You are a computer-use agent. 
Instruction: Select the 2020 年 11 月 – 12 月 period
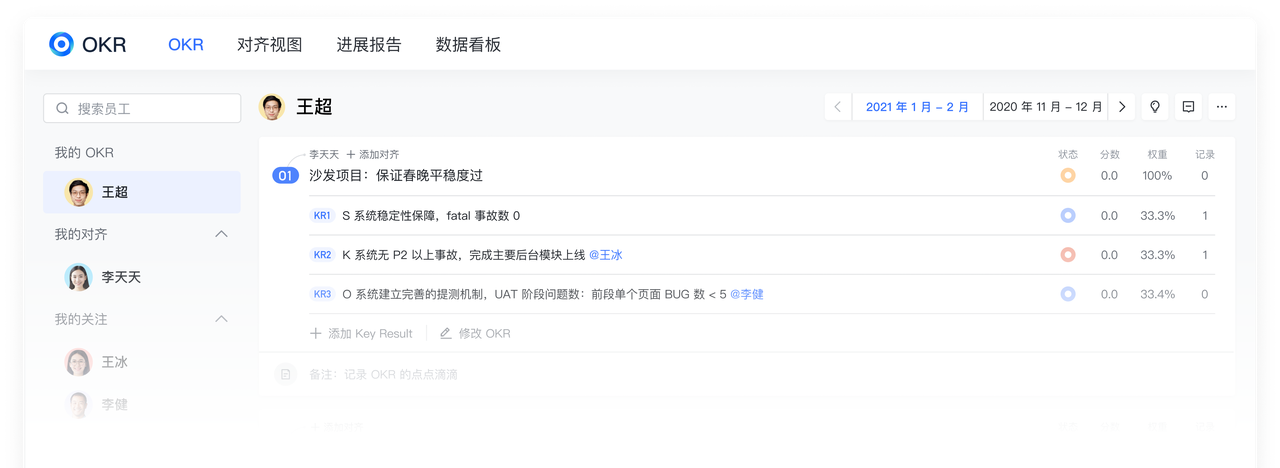pyautogui.click(x=1046, y=107)
